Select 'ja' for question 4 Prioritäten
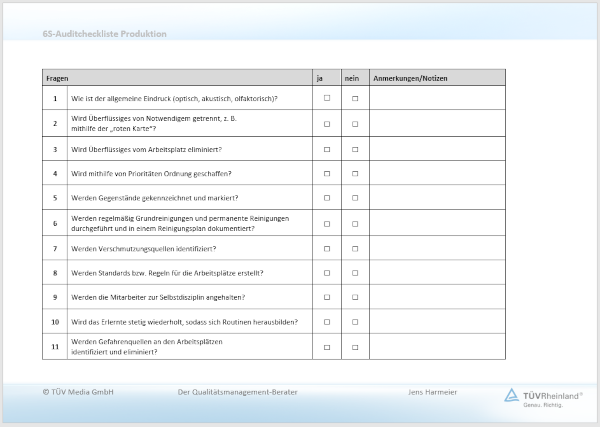This screenshot has width=600, height=427. click(327, 173)
